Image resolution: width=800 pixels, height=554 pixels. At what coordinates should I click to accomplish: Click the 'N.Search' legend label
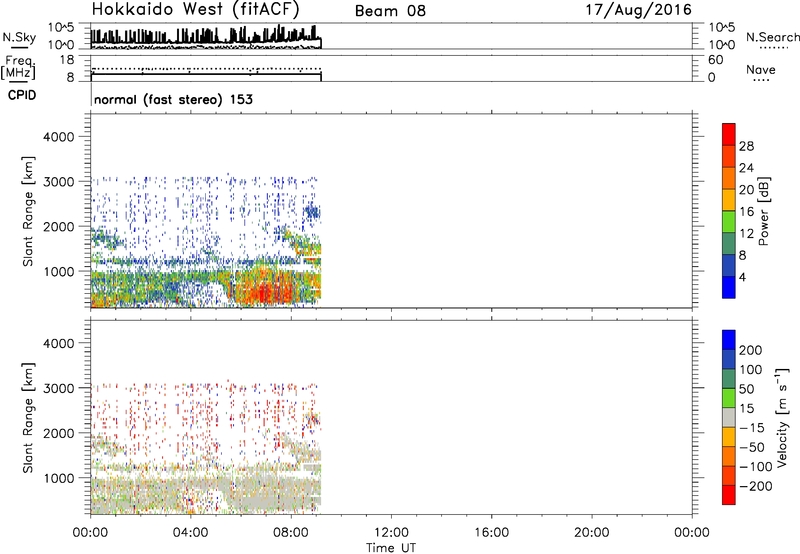[x=773, y=37]
